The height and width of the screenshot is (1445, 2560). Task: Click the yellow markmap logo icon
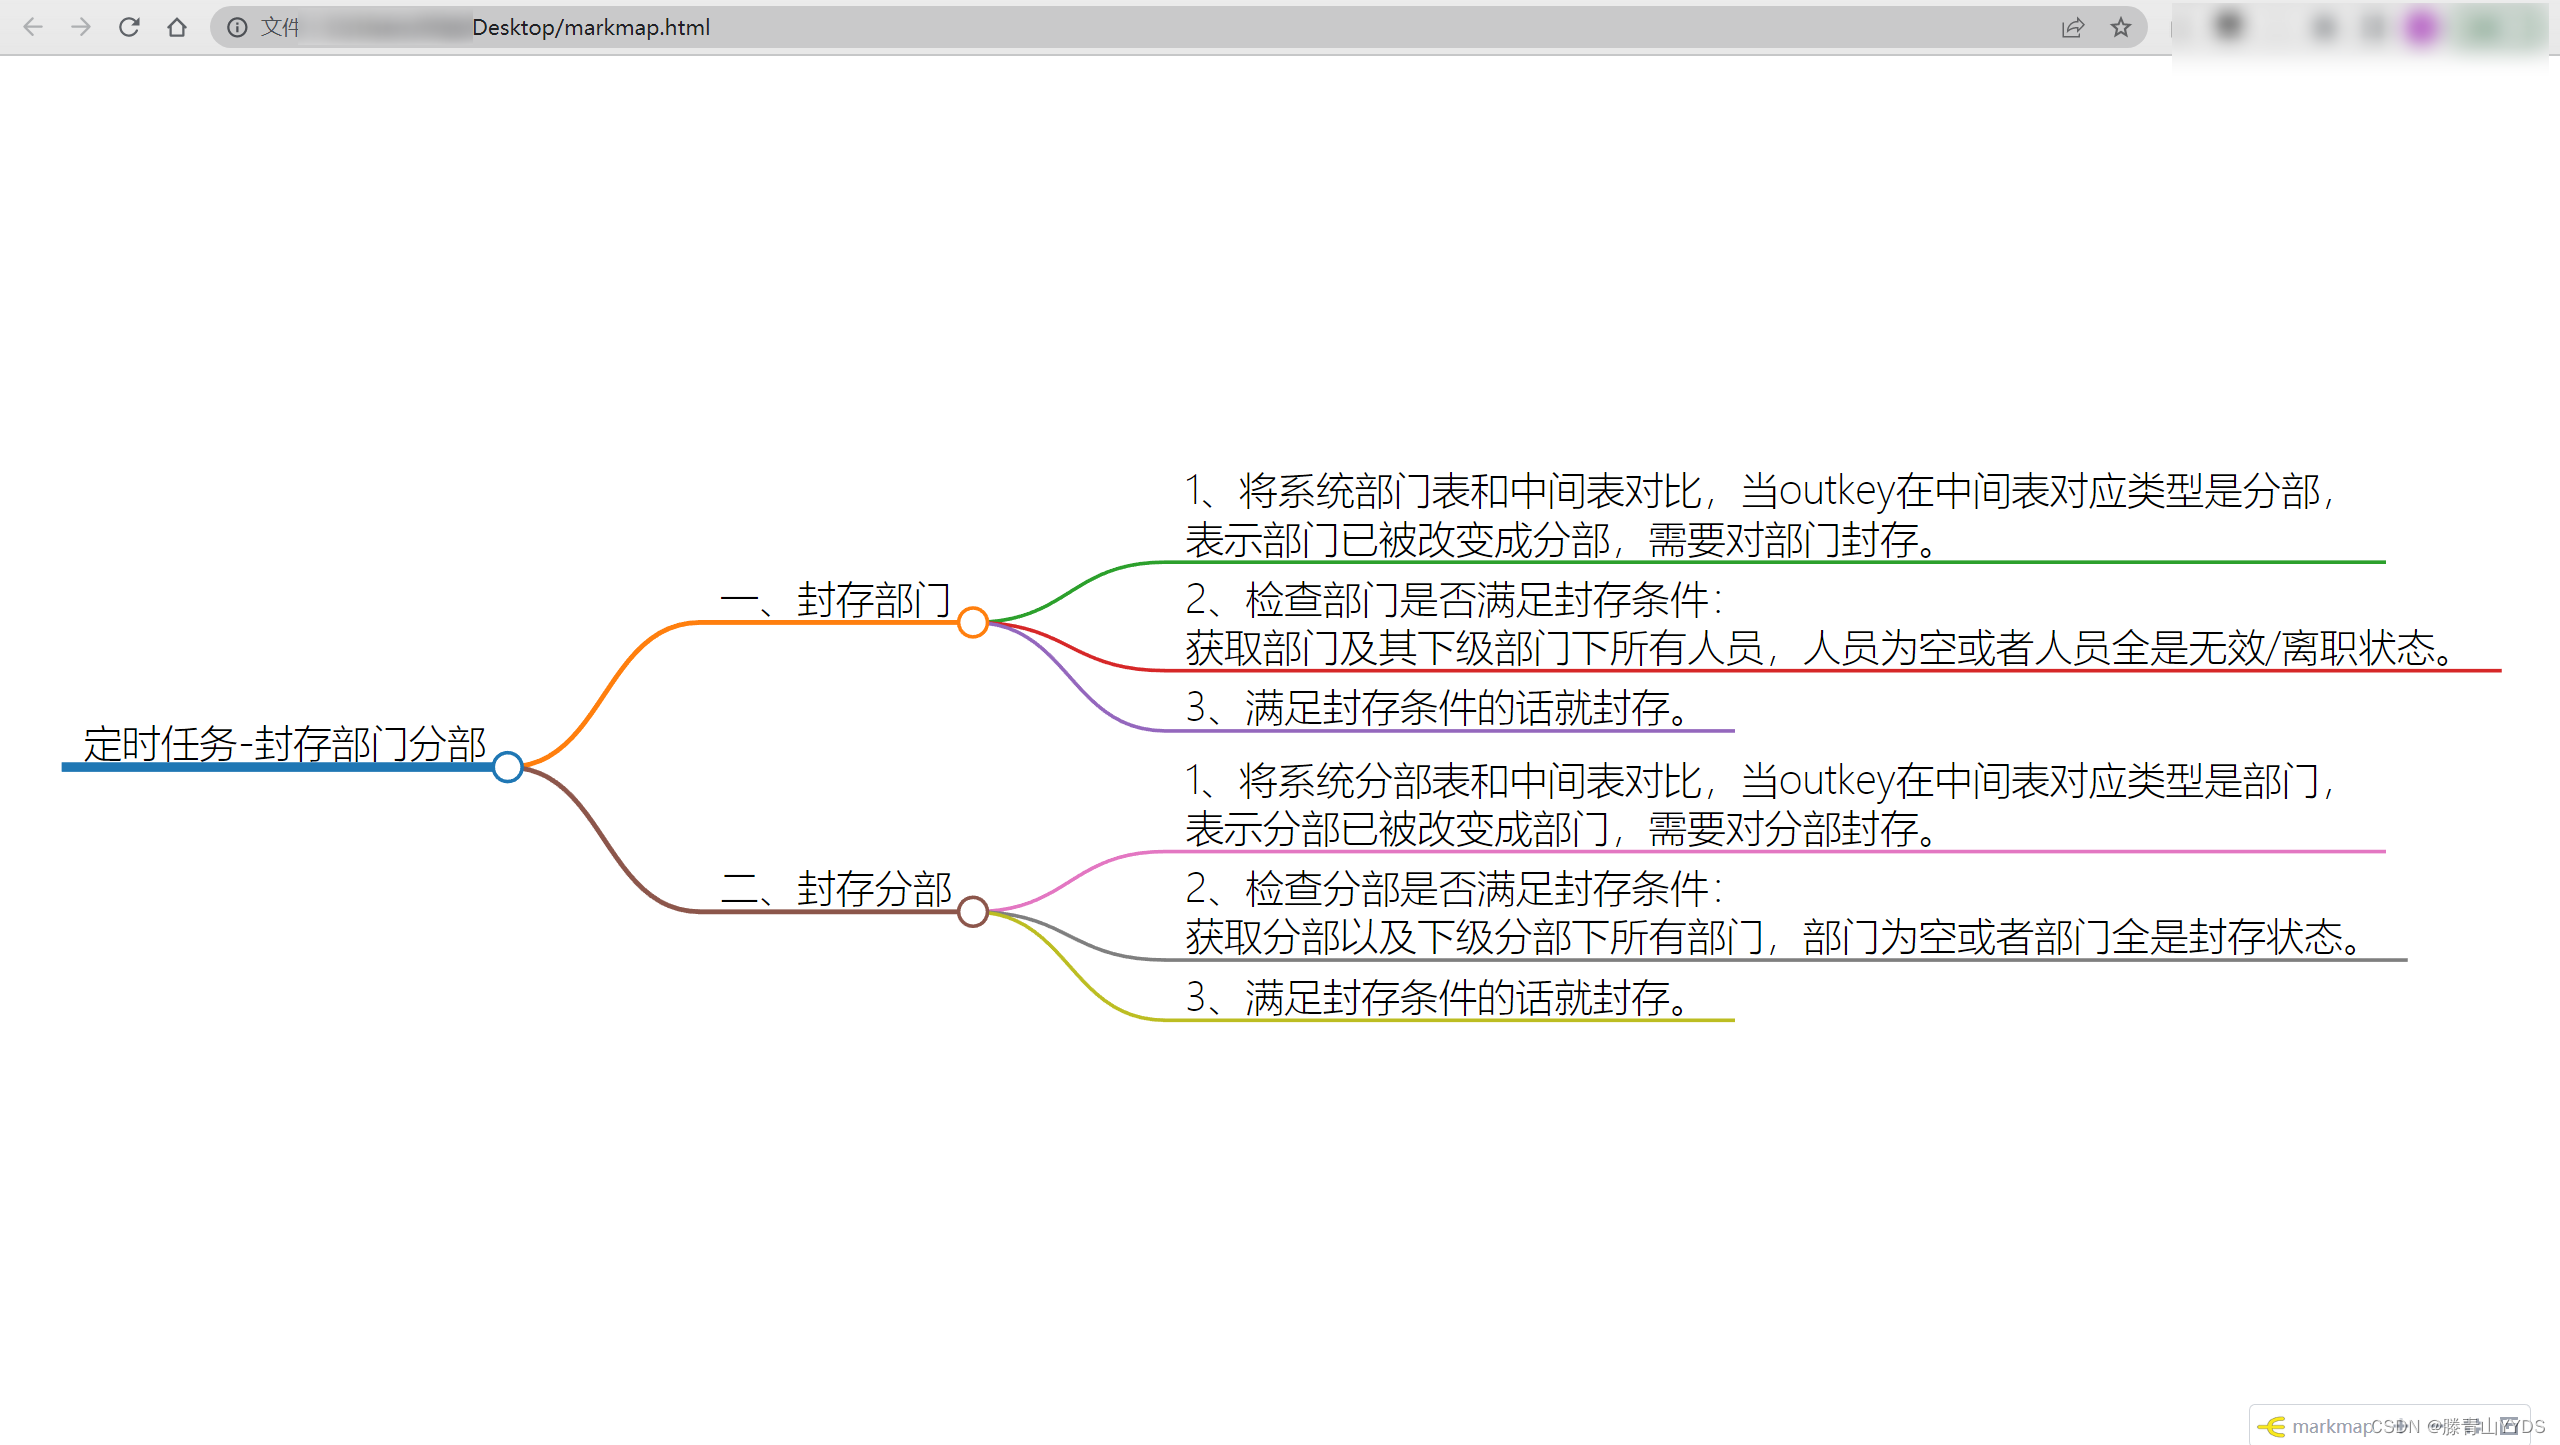pyautogui.click(x=2271, y=1426)
